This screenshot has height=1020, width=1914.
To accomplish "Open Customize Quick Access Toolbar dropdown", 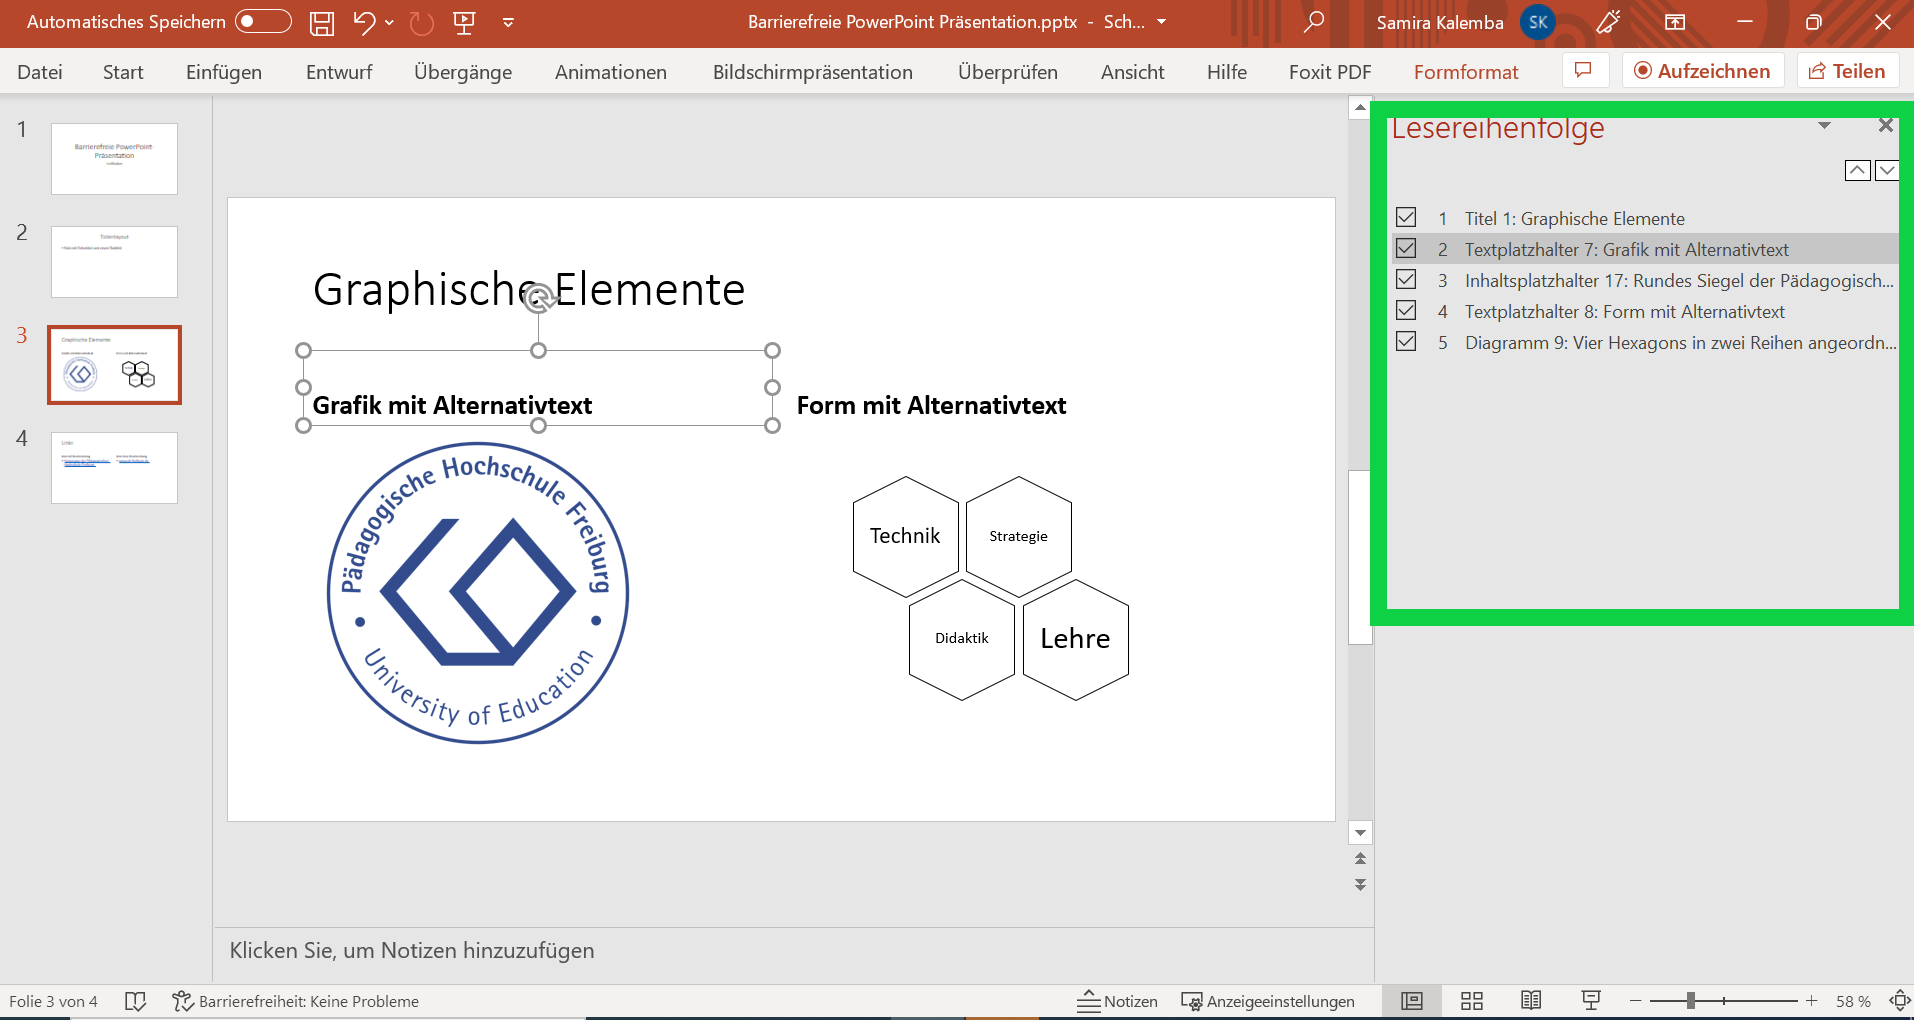I will tap(508, 22).
